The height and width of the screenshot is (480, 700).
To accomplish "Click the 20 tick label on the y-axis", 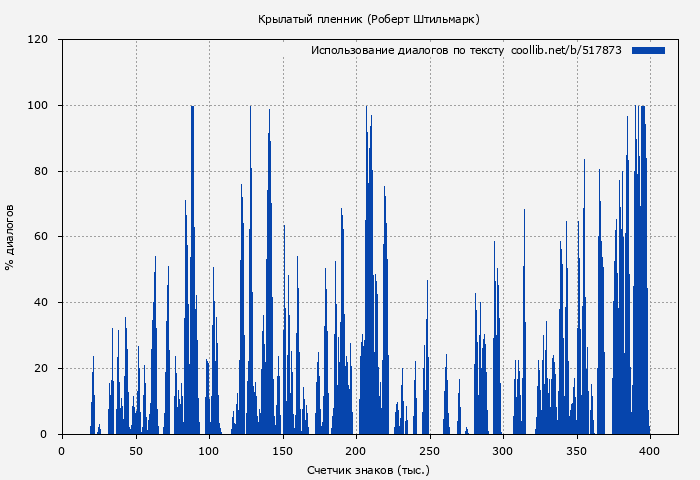I will 41,369.
